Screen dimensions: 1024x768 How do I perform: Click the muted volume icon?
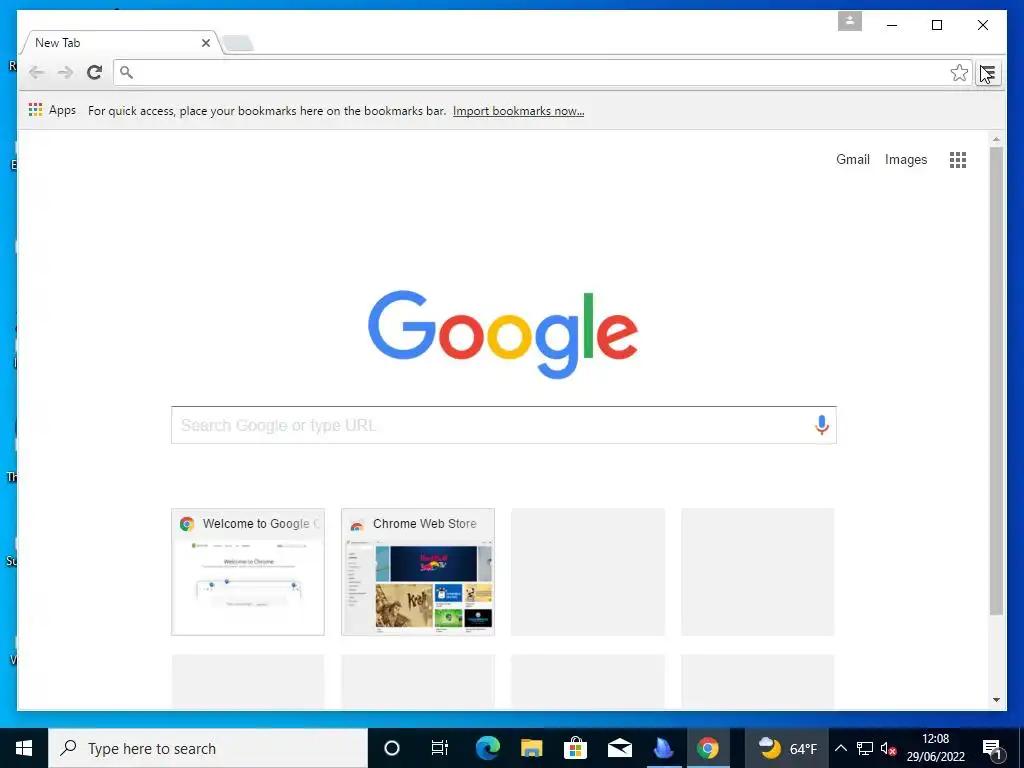tap(888, 749)
